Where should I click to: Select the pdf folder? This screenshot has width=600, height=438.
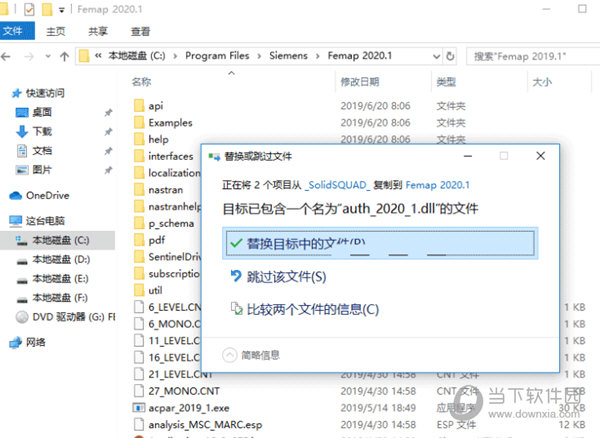pyautogui.click(x=157, y=240)
